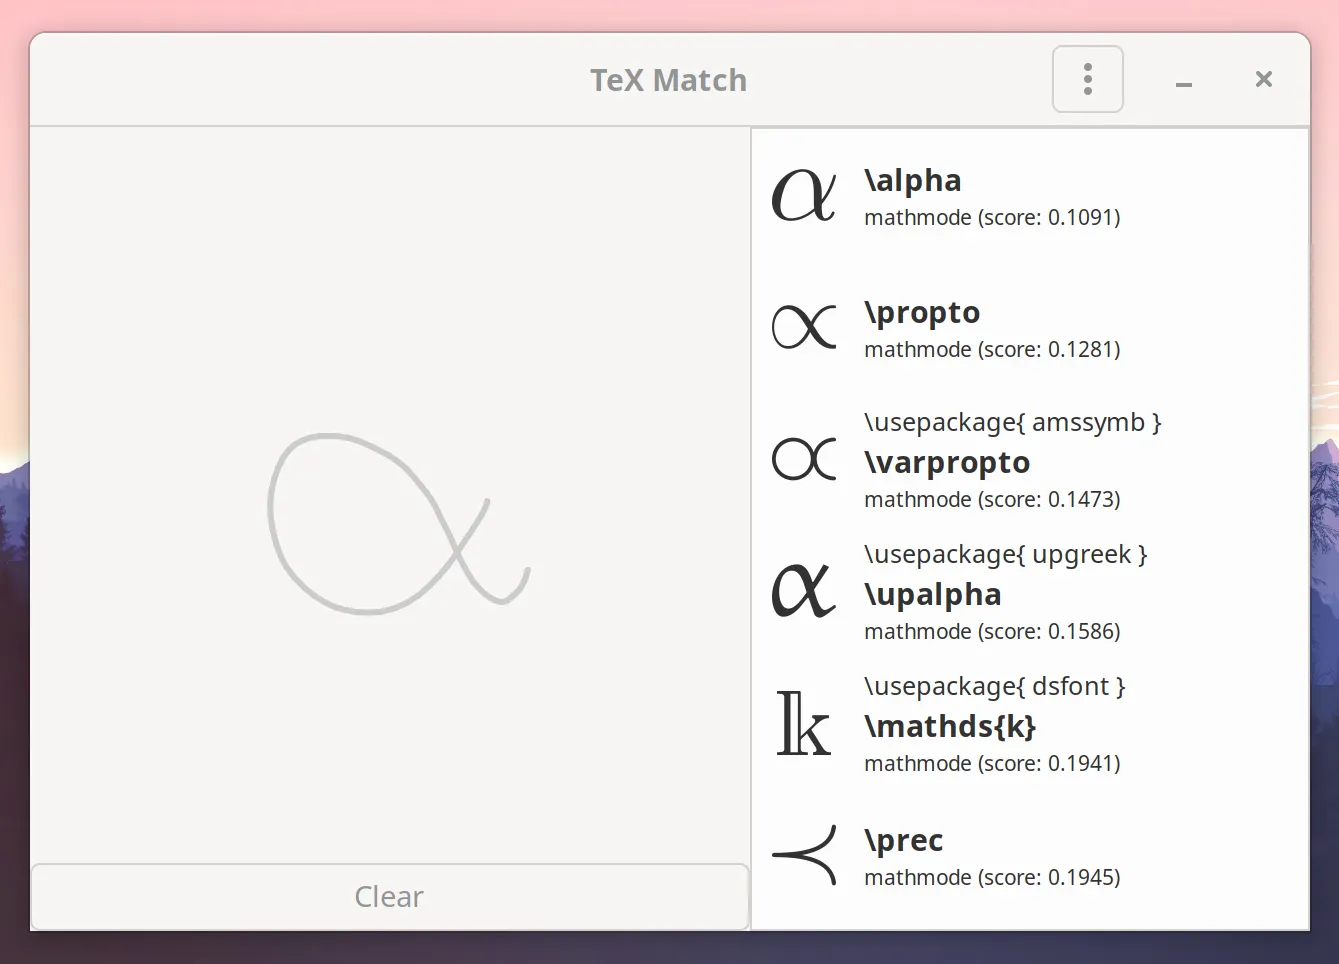The image size is (1339, 964).
Task: Select the \alpha command text
Action: [x=913, y=181]
